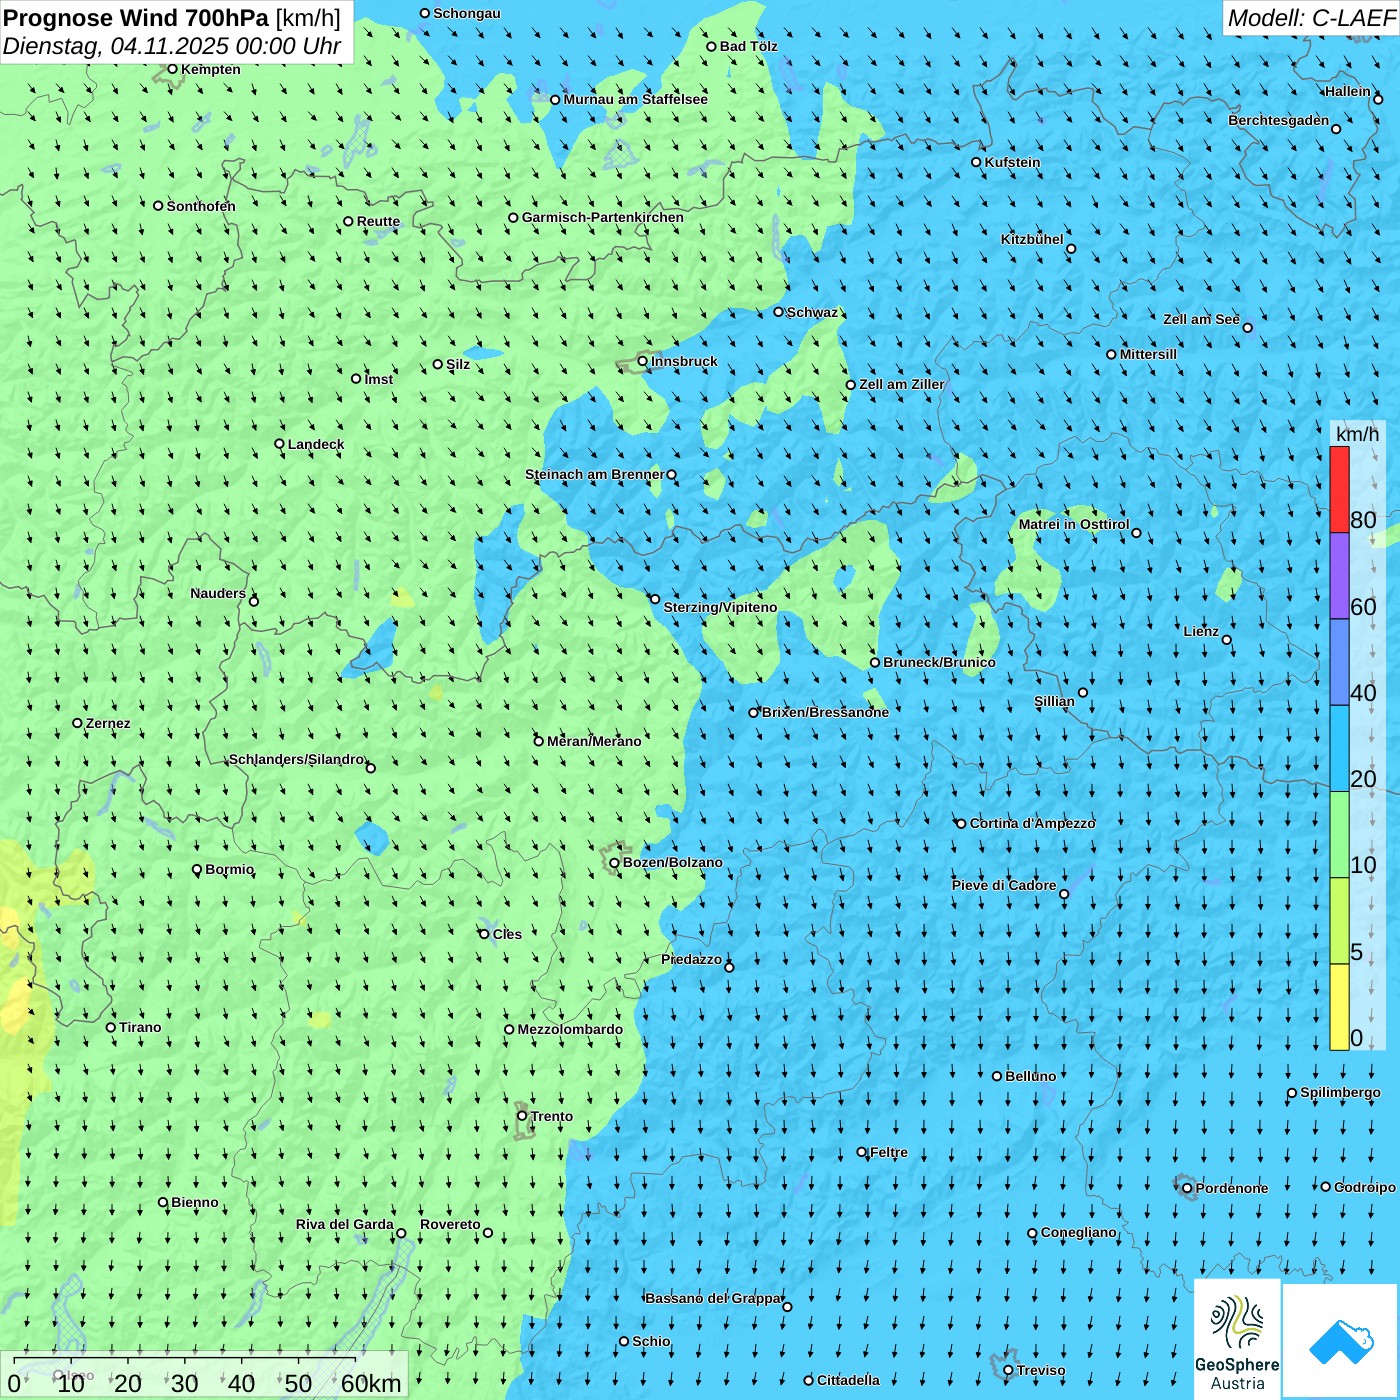Select the Garmisch-Partenkirchen label
This screenshot has width=1400, height=1400.
(x=603, y=217)
